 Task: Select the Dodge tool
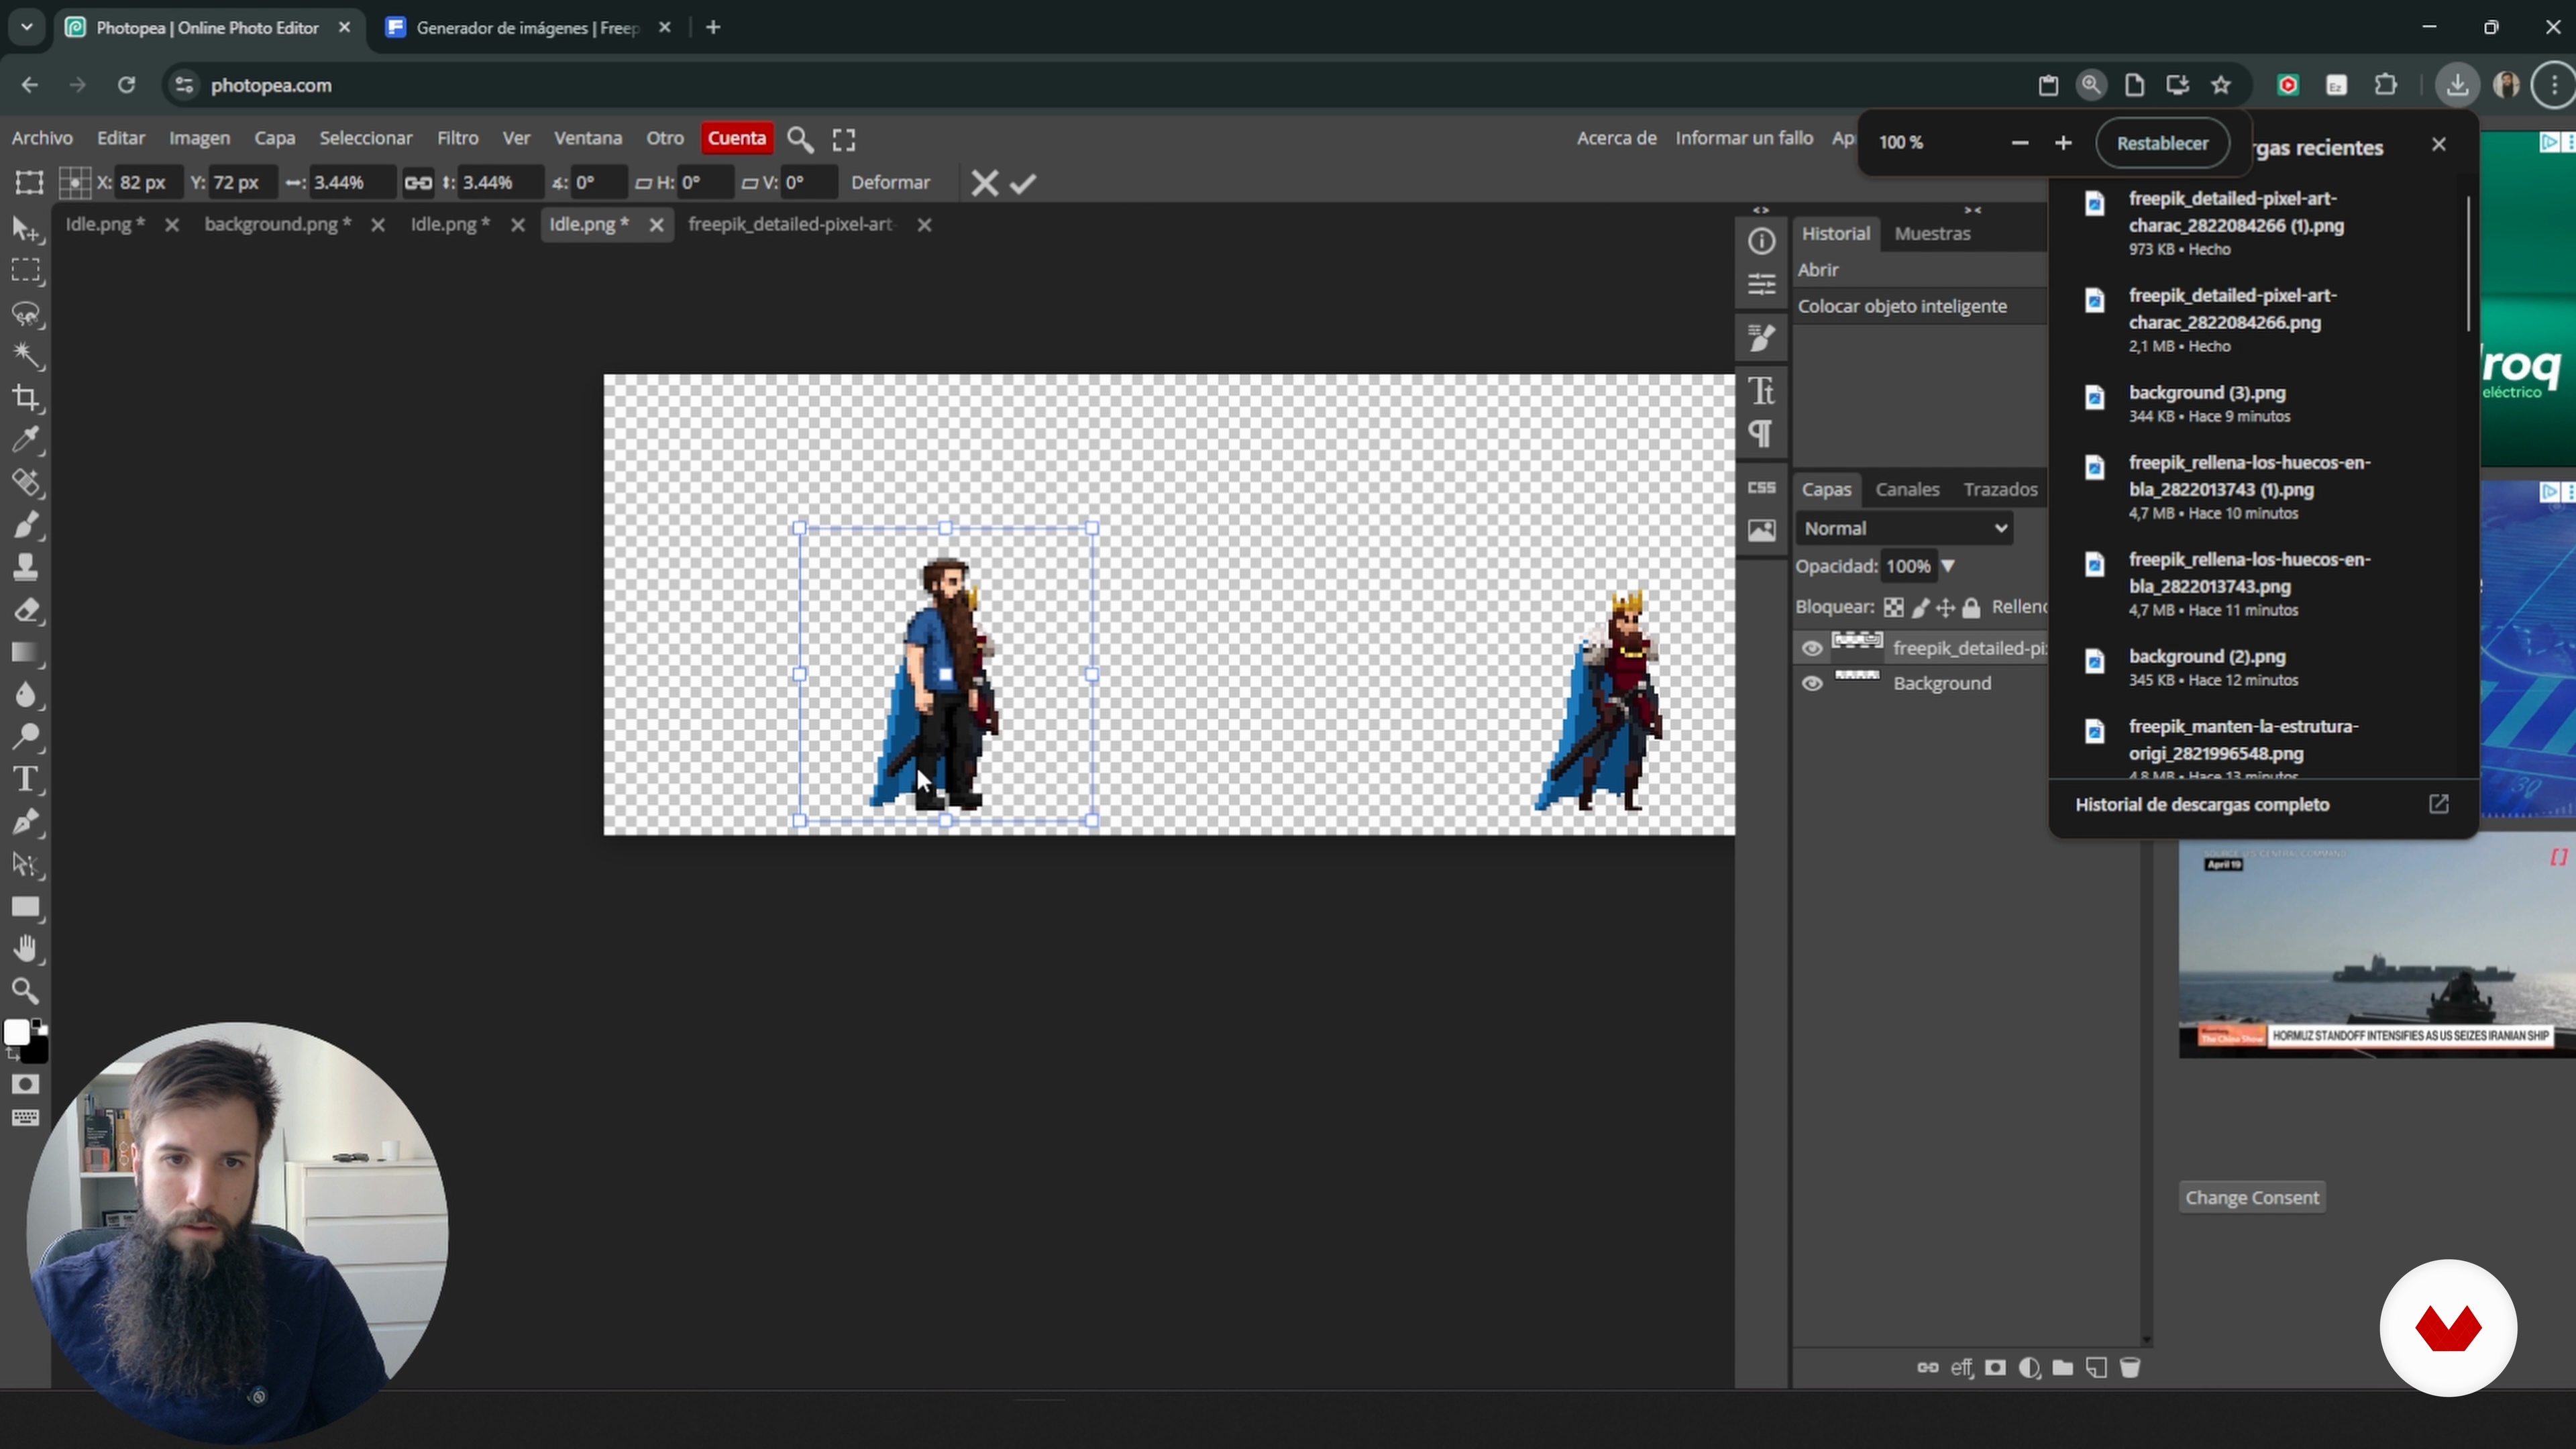[x=26, y=737]
